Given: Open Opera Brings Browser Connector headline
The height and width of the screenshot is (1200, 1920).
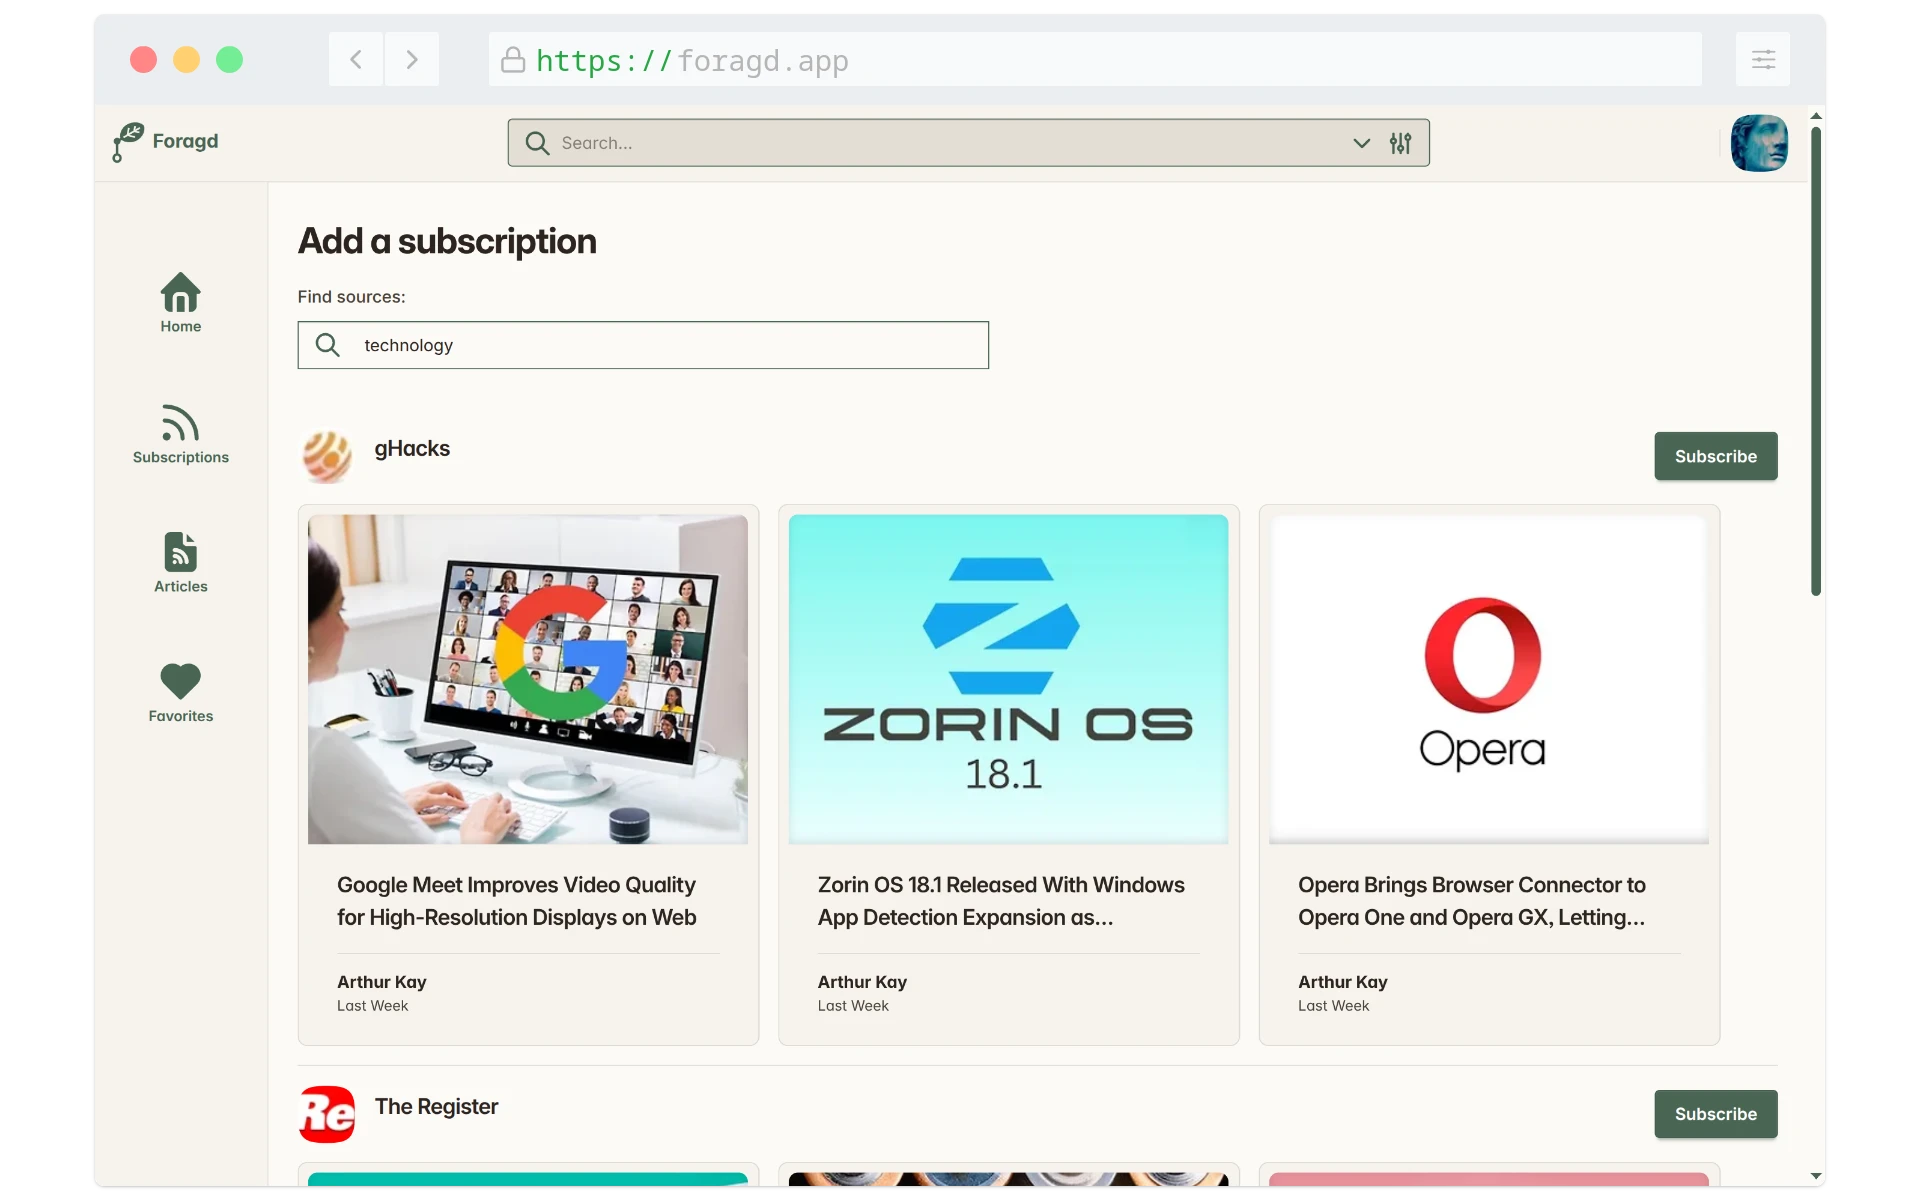Looking at the screenshot, I should (1472, 901).
